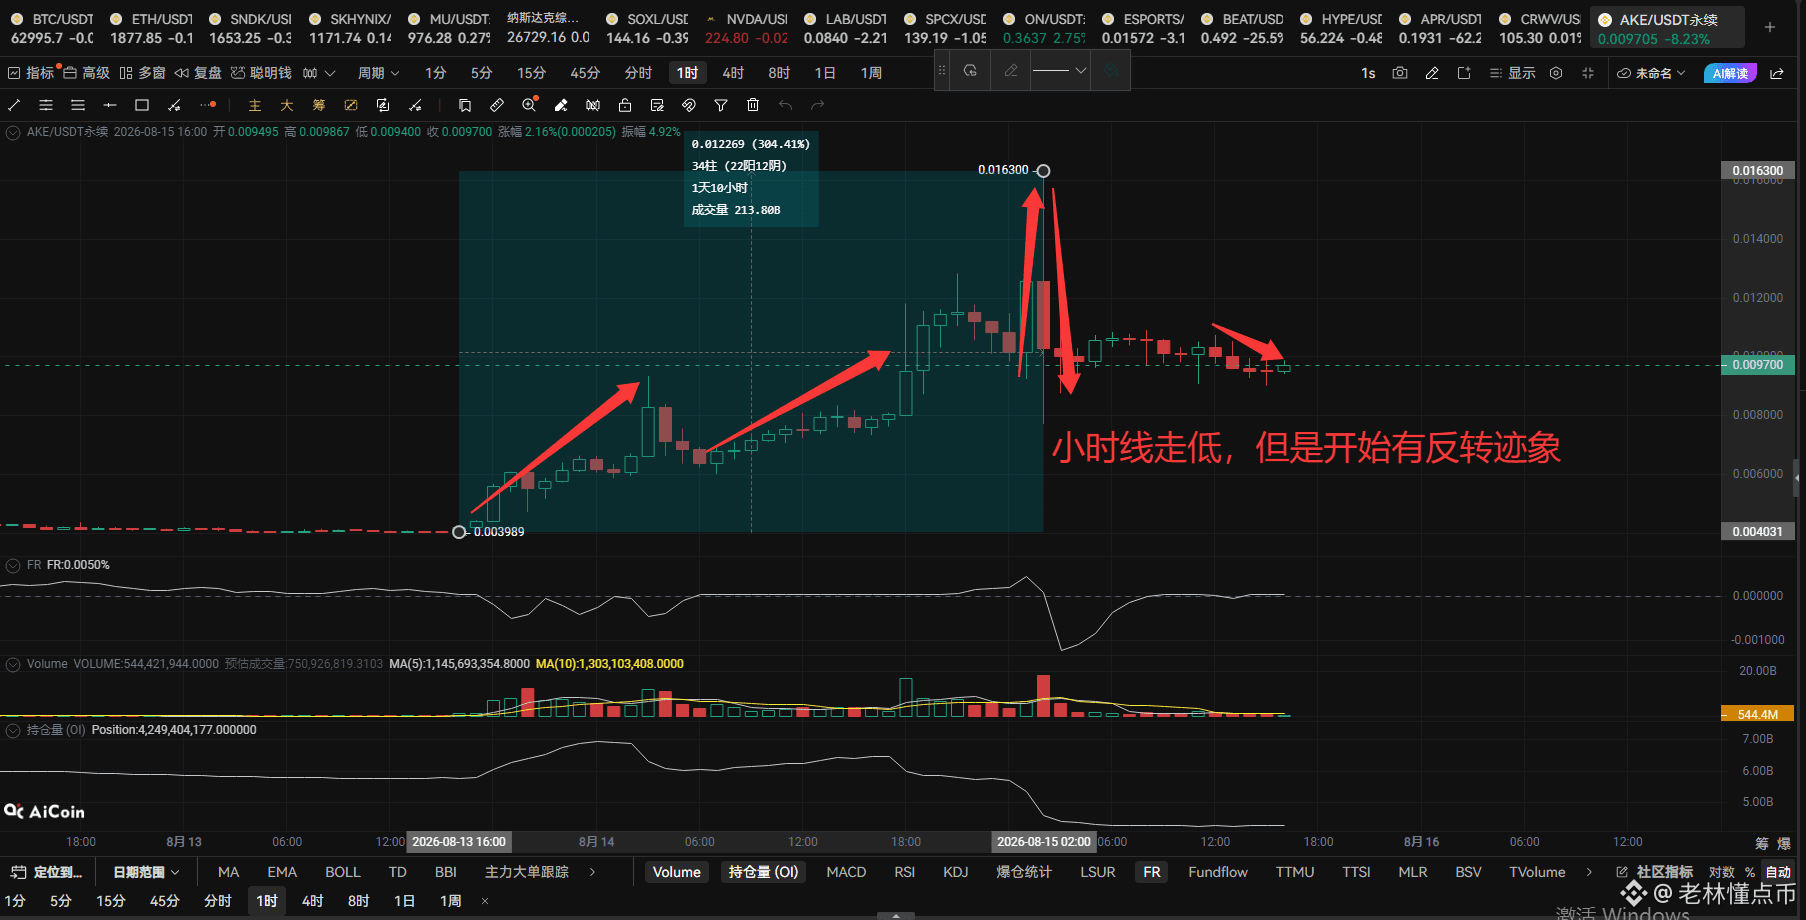Enable the RSI indicator
Image resolution: width=1806 pixels, height=920 pixels.
(905, 872)
